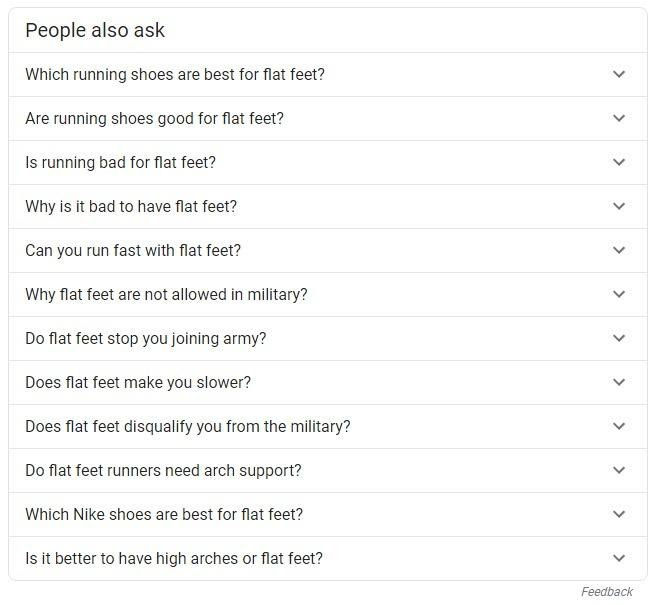The width and height of the screenshot is (667, 605).
Task: Open chevron for 'Does flat feet make you slower?'
Action: pos(619,382)
